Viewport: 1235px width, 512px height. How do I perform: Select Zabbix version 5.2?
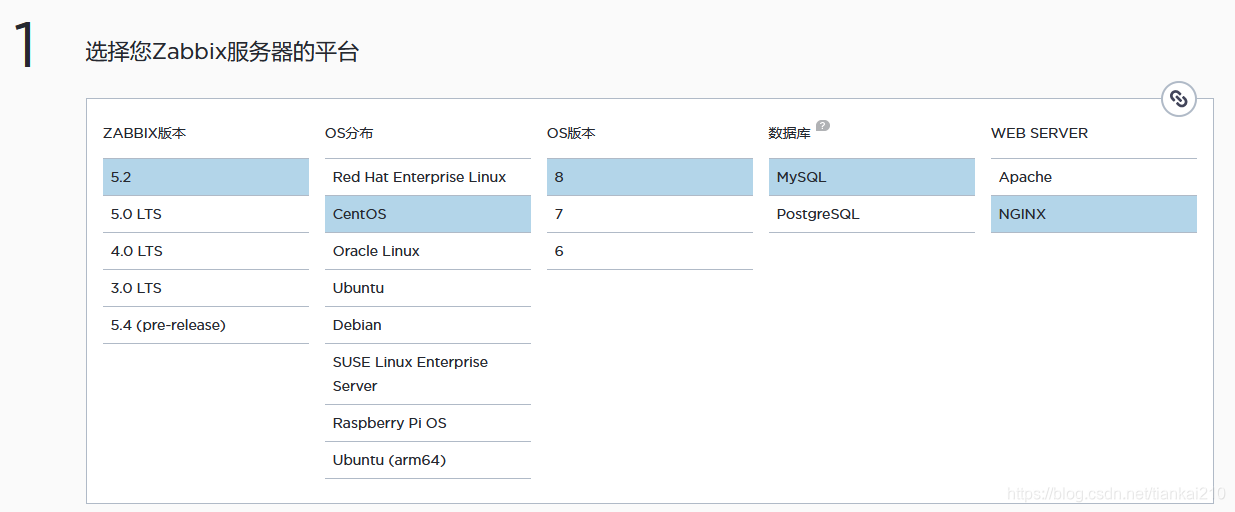(206, 177)
